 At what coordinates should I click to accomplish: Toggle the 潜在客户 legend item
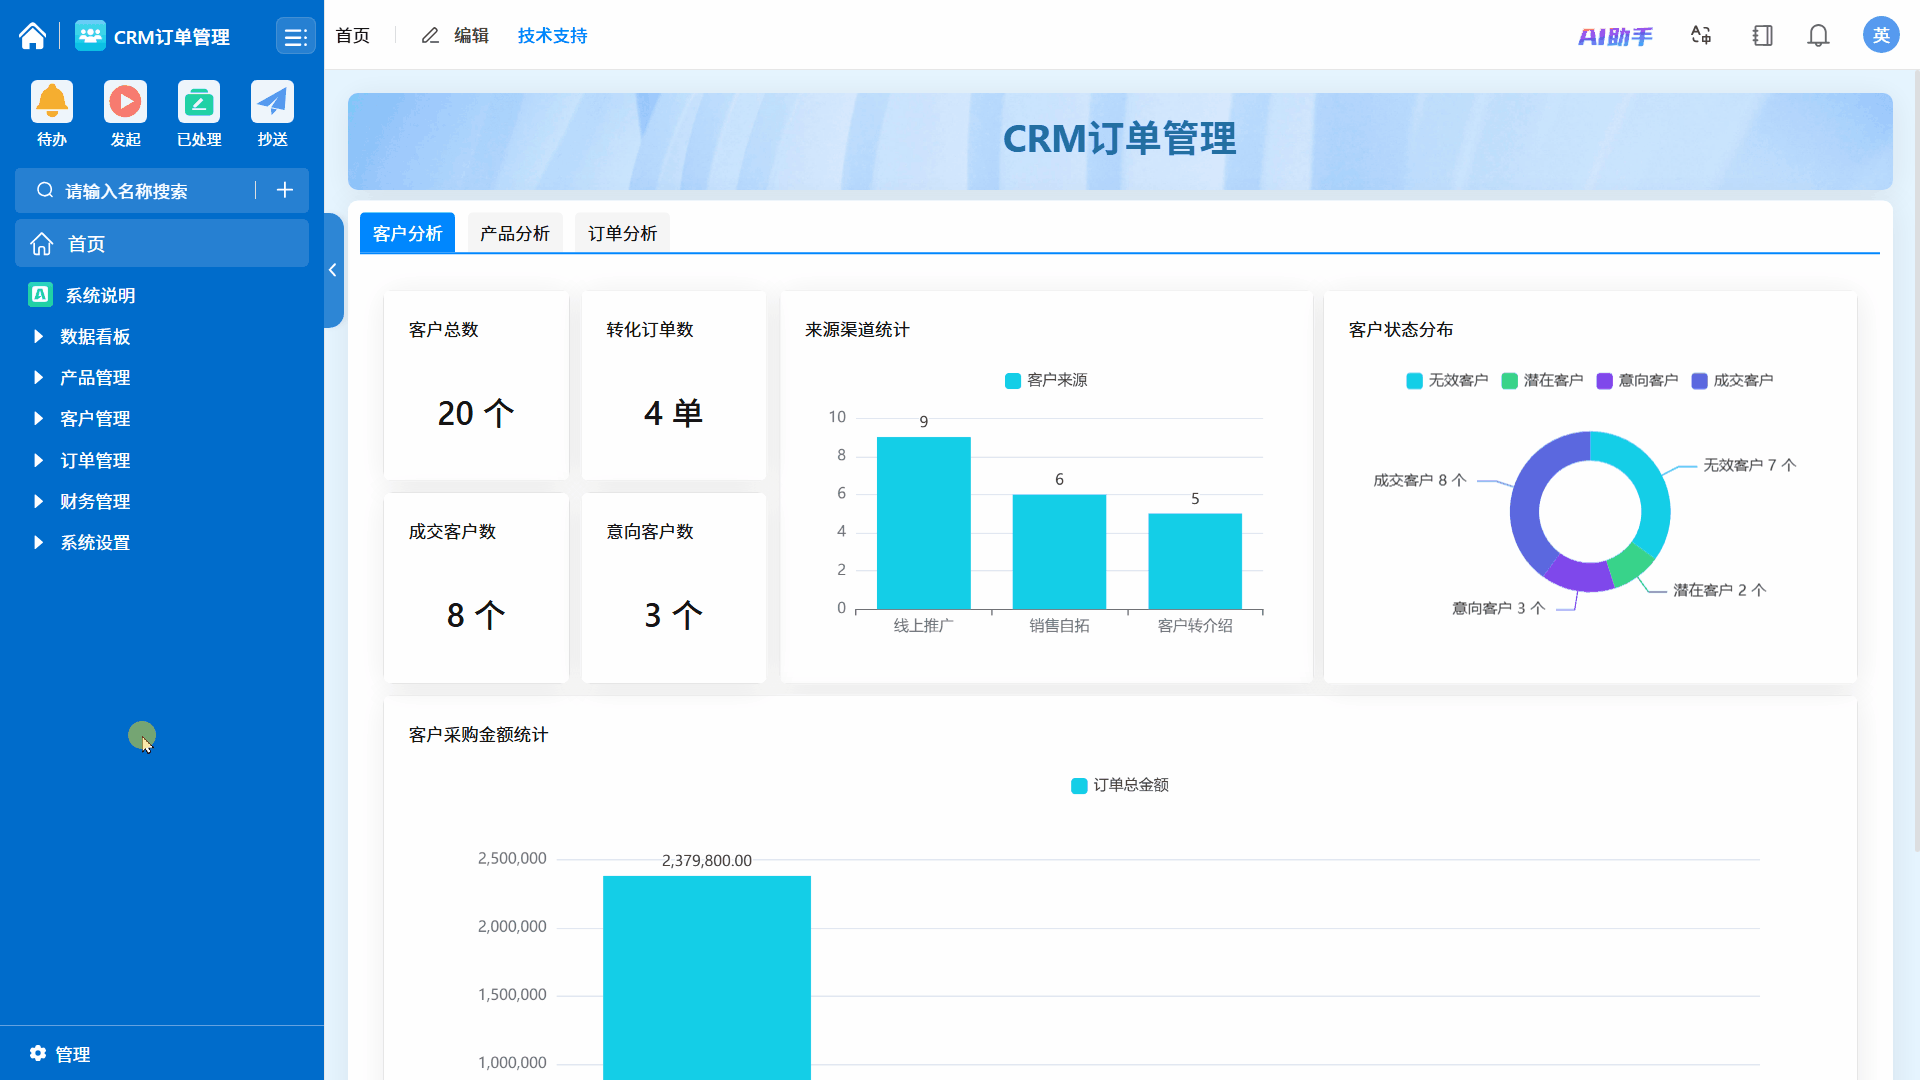pos(1542,380)
